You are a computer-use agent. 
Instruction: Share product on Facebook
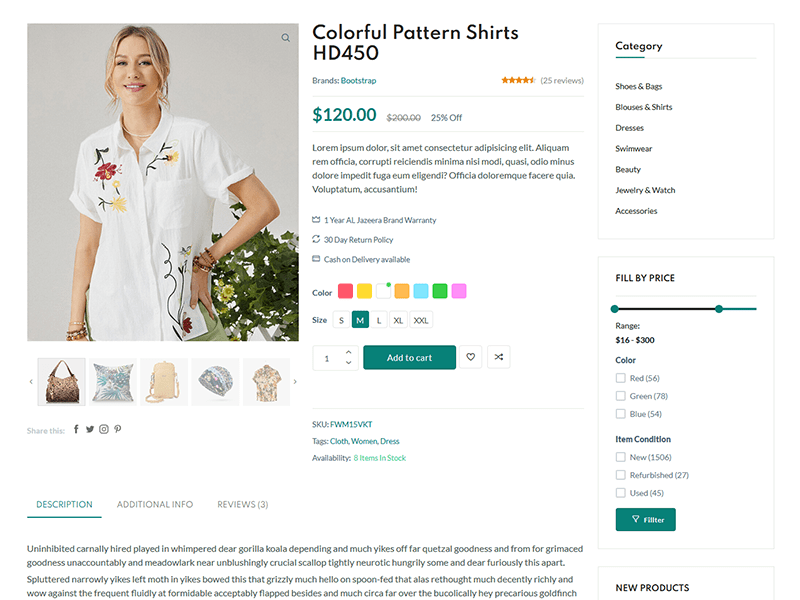(77, 429)
